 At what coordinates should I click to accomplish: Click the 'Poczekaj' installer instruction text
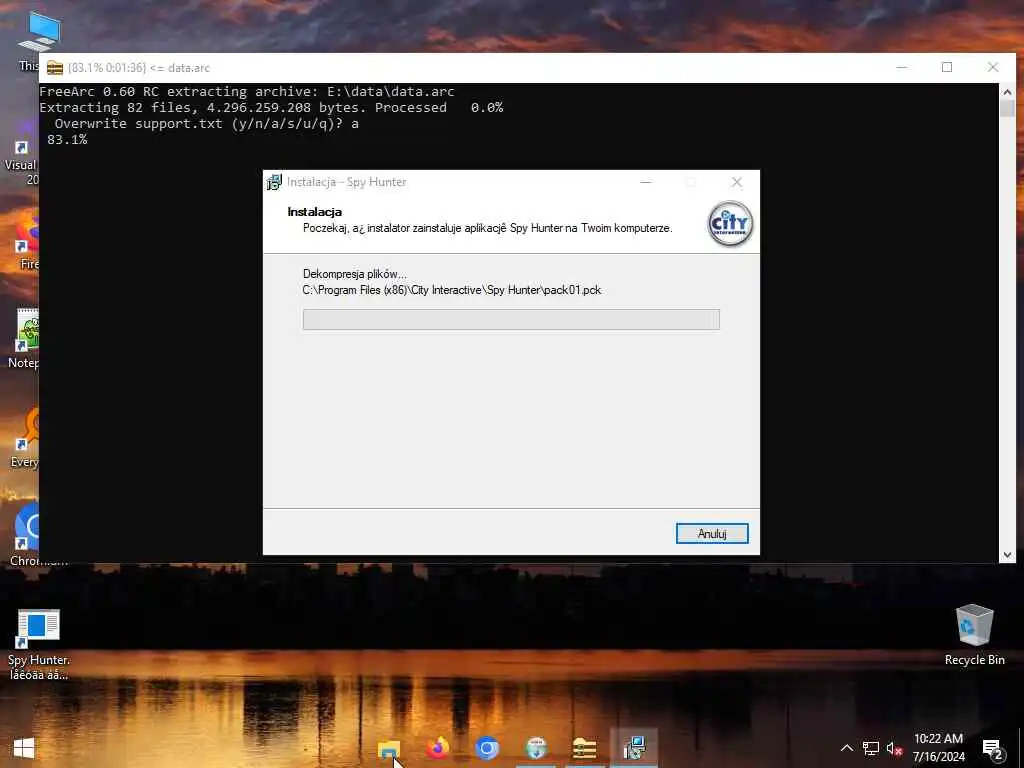[x=487, y=228]
